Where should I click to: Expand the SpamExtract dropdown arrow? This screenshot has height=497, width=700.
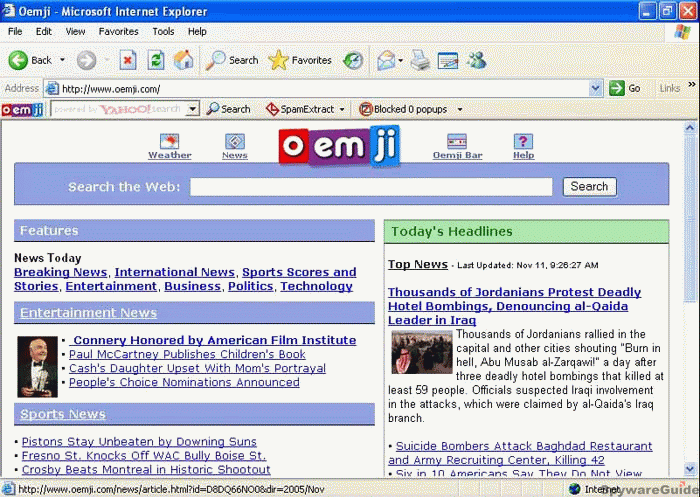[x=342, y=109]
